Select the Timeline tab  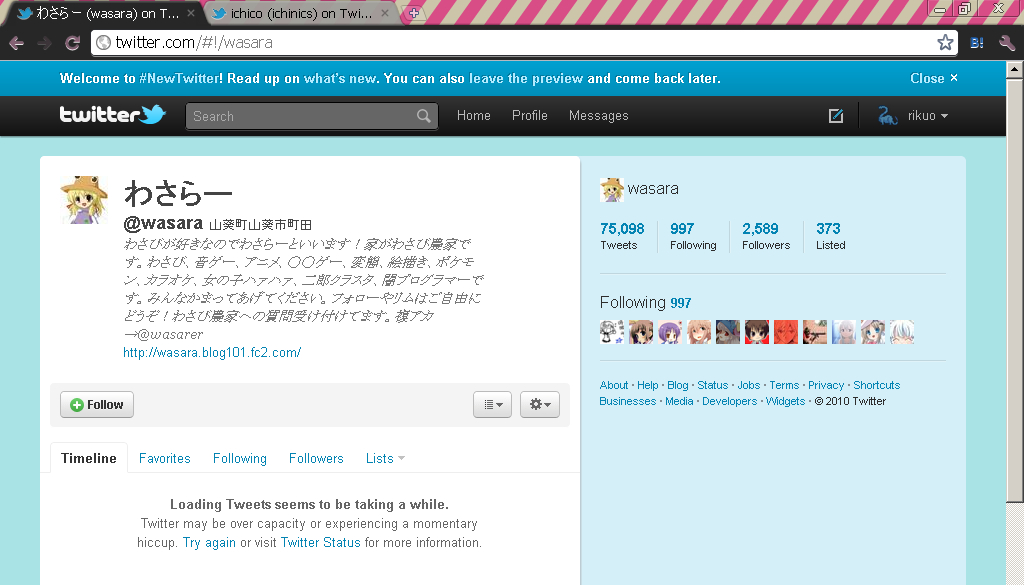point(89,458)
